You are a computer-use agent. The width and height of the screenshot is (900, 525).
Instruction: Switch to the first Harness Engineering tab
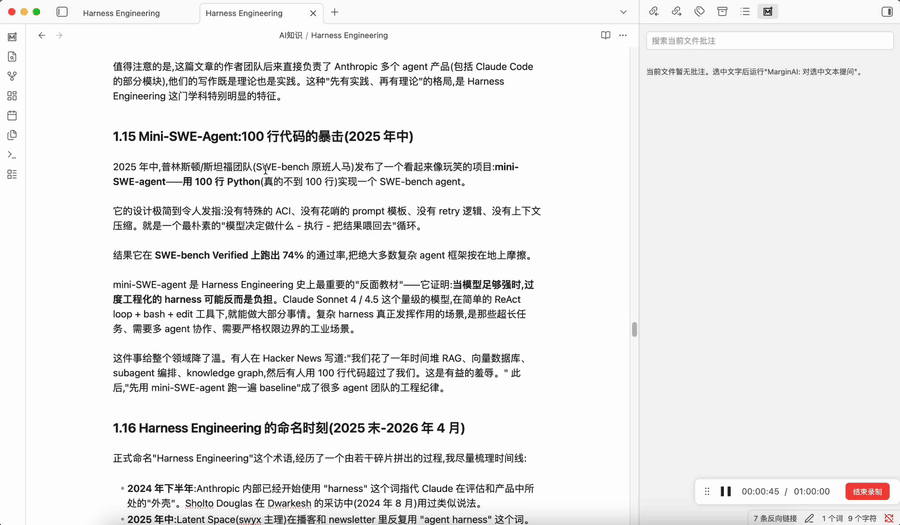tap(121, 13)
